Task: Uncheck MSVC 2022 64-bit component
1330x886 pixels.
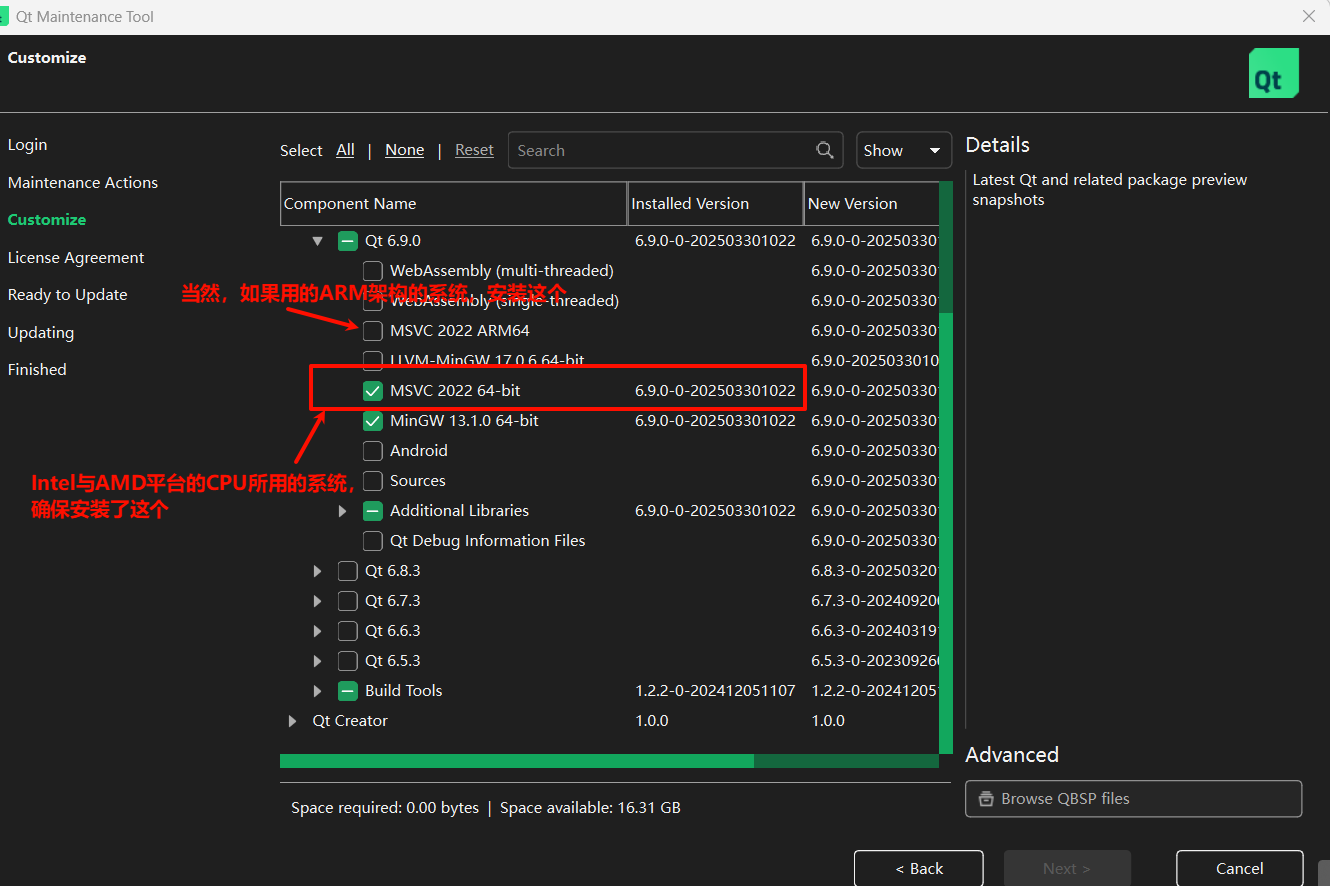Action: 373,391
